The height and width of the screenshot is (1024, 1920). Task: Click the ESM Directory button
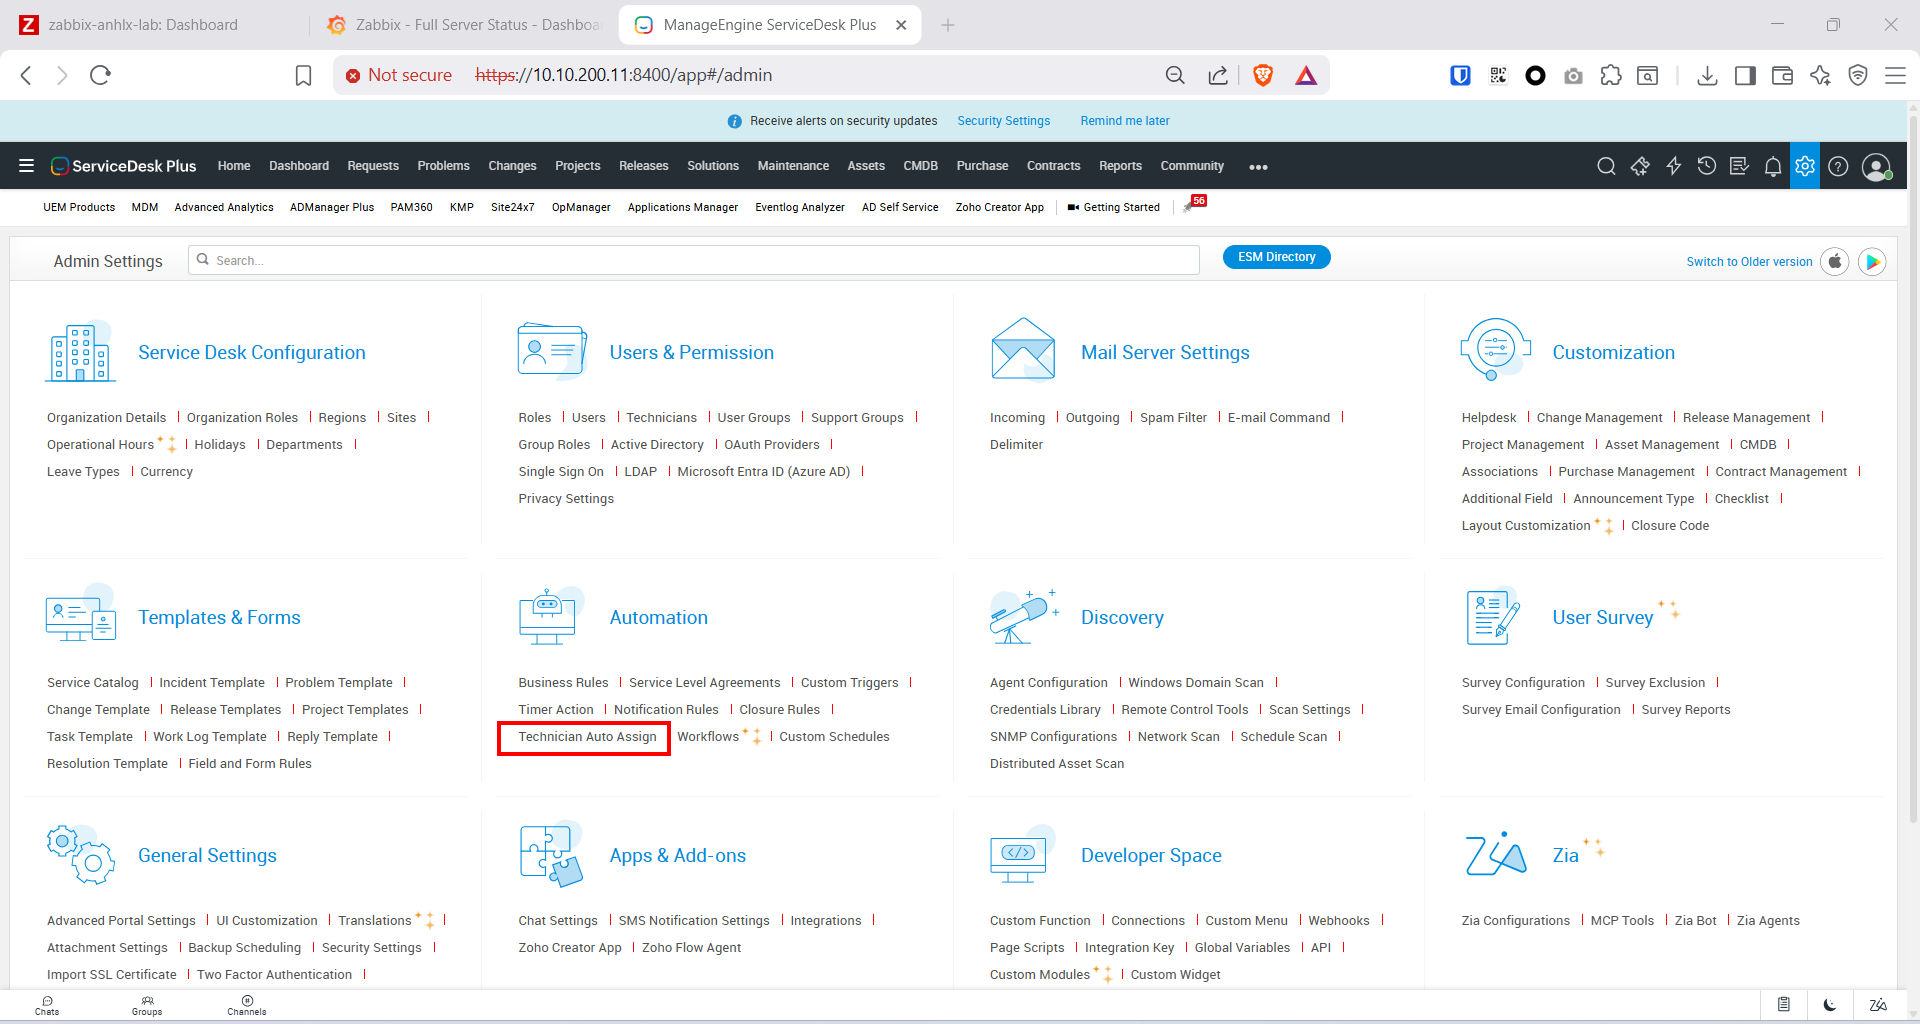(1276, 257)
